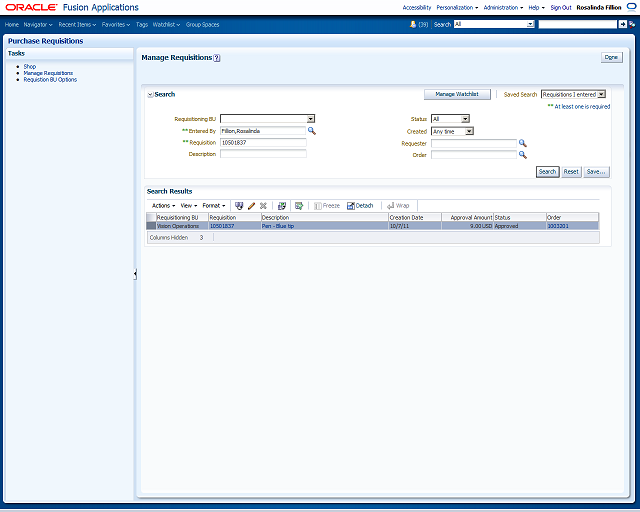Click the Oracle logo icon at top right

pyautogui.click(x=631, y=7)
